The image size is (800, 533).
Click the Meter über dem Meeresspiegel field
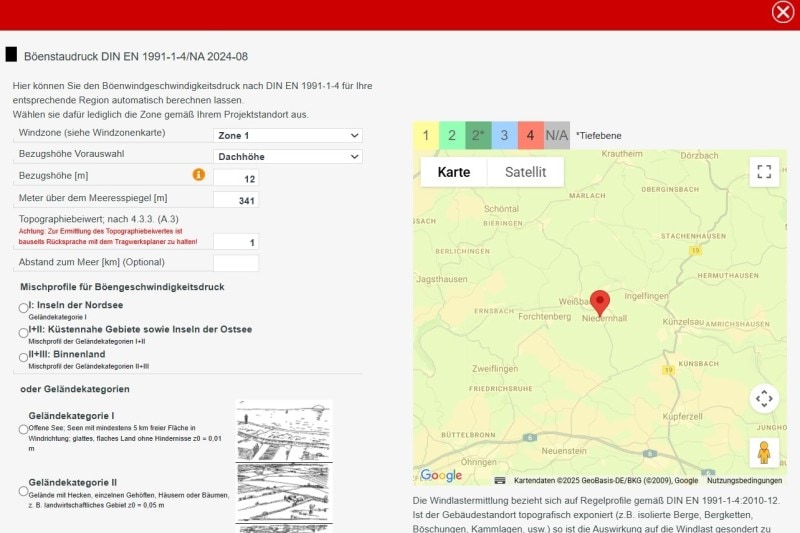tap(236, 199)
